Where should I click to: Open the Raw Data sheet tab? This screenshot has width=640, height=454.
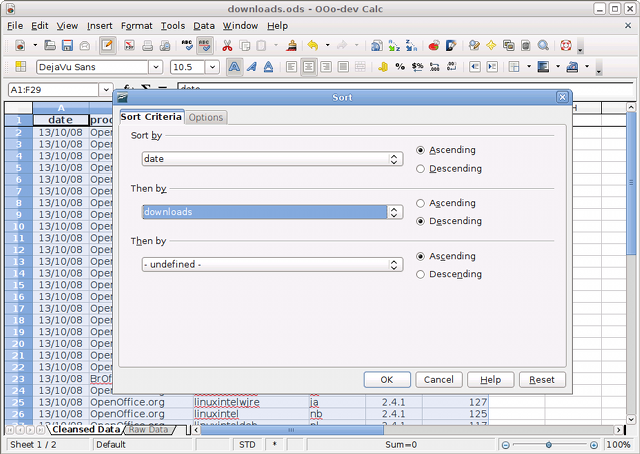point(150,430)
